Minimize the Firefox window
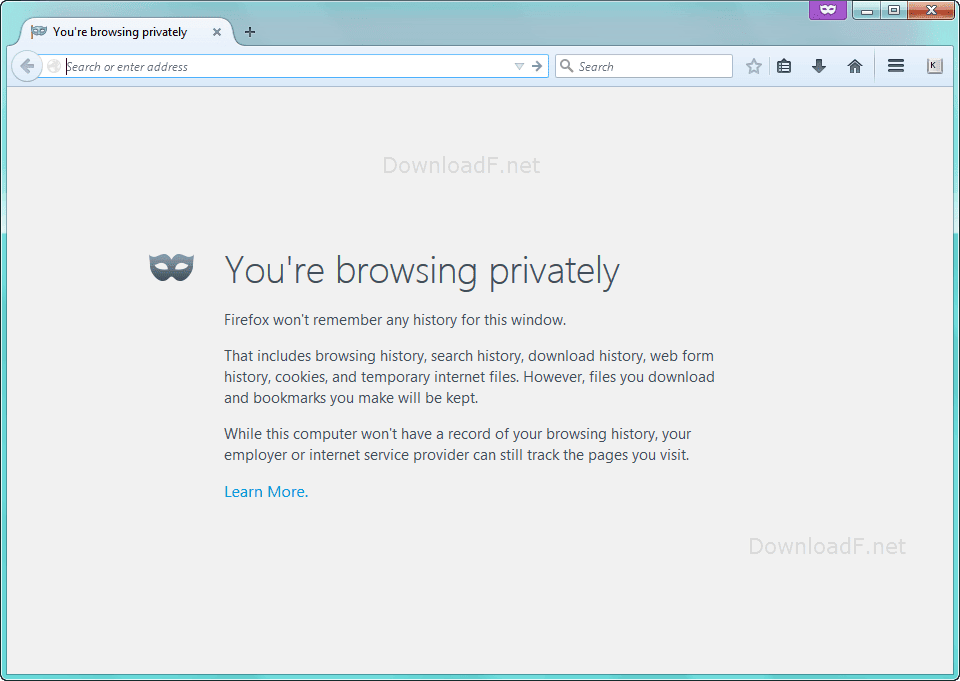Screen dimensions: 960x681 pos(866,10)
